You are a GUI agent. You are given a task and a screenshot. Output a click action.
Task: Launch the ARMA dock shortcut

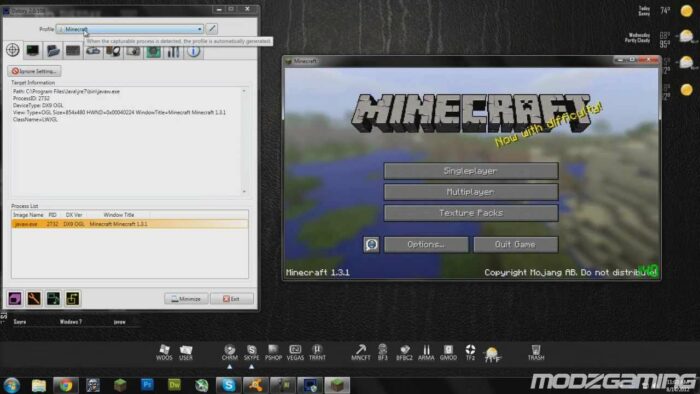tap(426, 352)
